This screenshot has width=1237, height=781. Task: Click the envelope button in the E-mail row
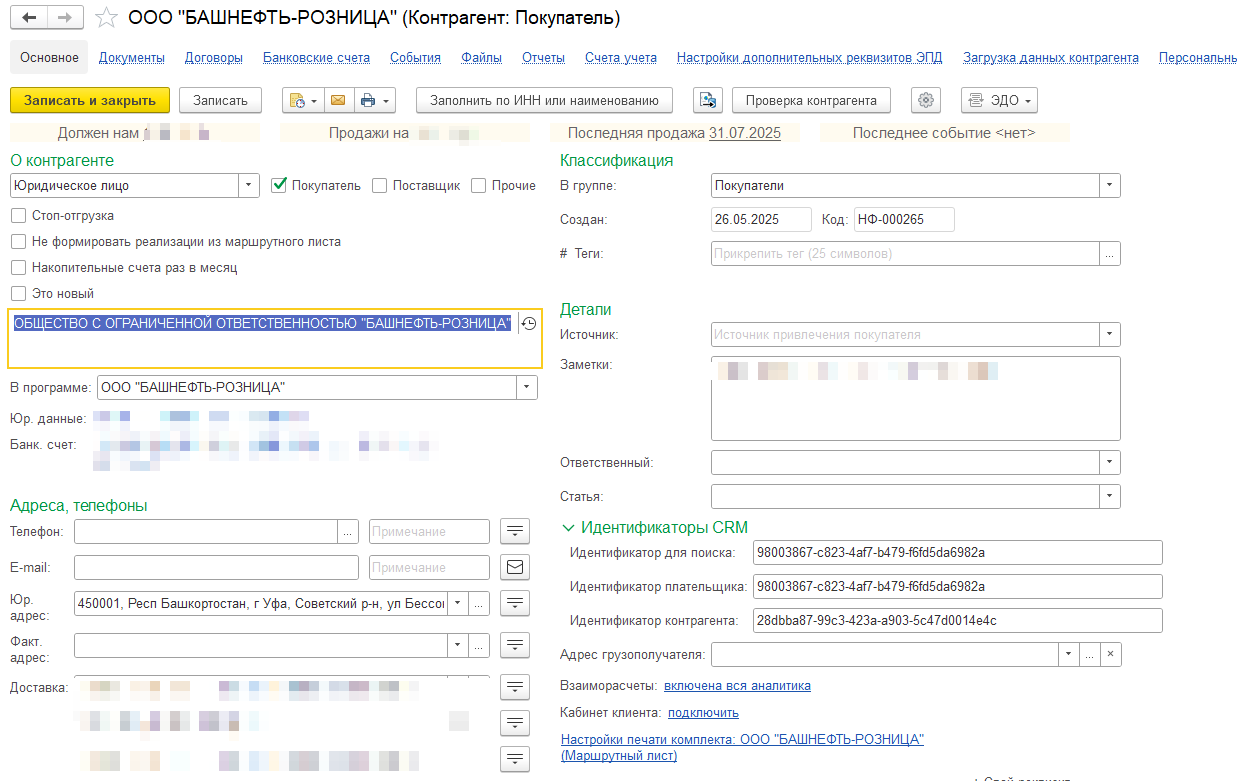pyautogui.click(x=515, y=568)
